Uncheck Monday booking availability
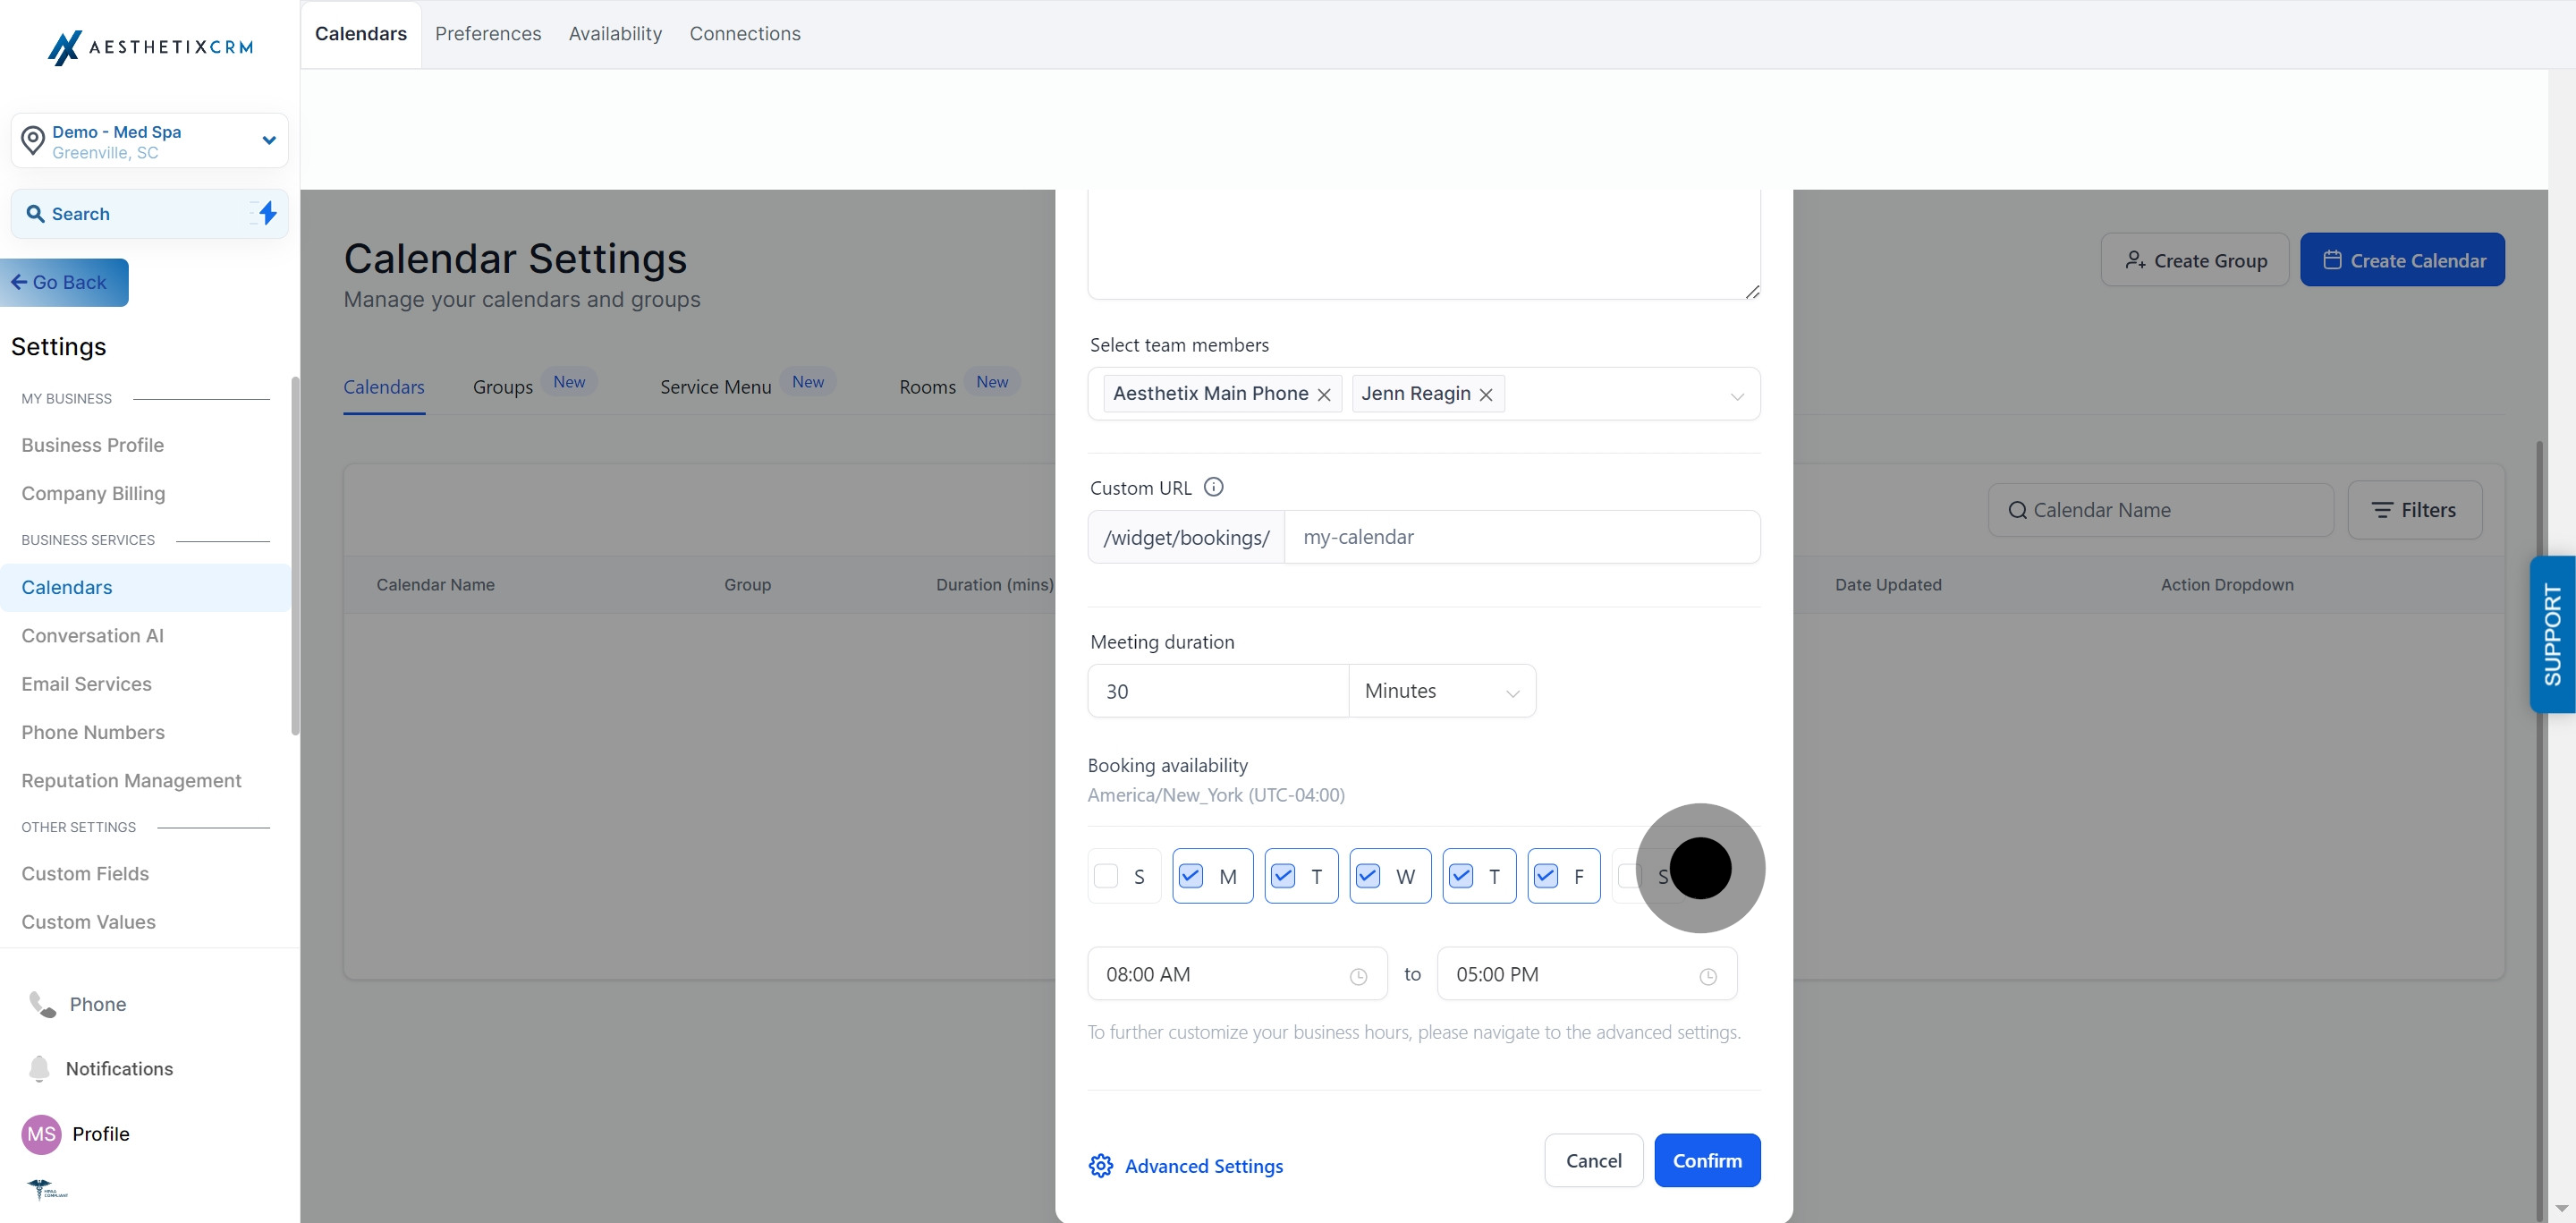The height and width of the screenshot is (1223, 2576). tap(1191, 876)
